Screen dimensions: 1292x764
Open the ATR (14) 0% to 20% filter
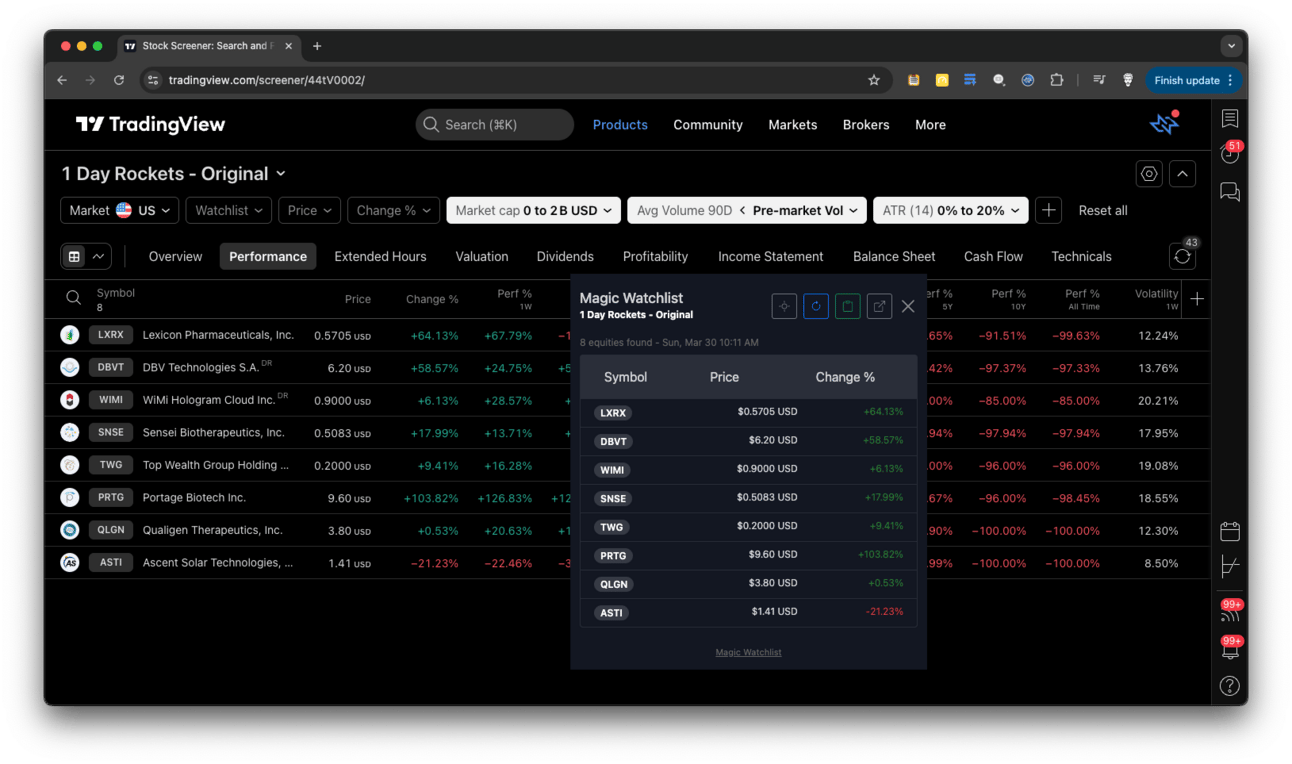point(950,210)
